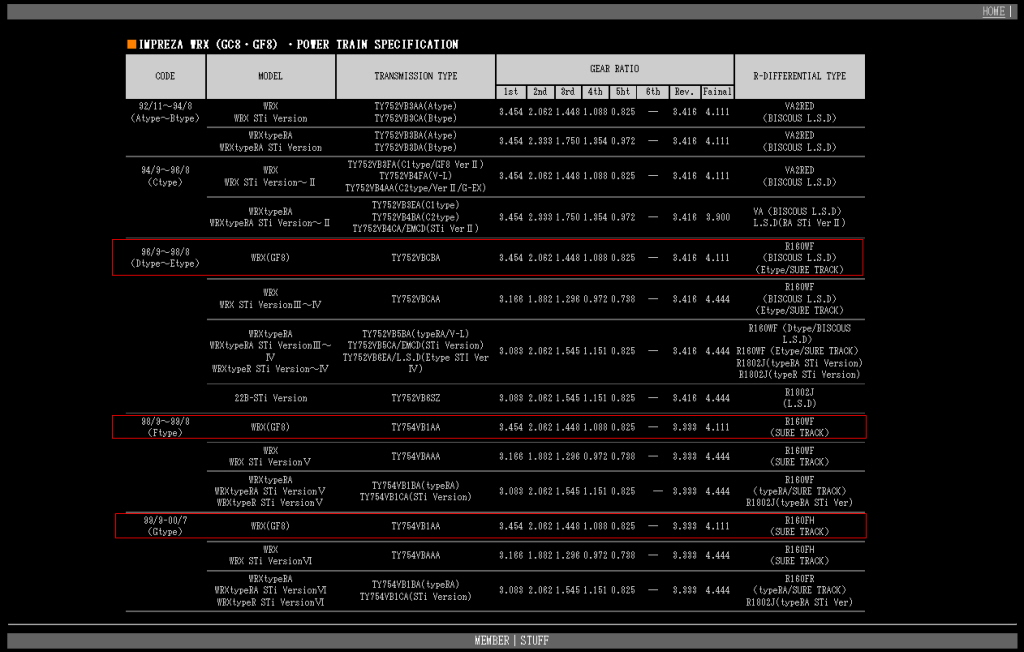Select the 96/9~98/8 (Dtype~Etype) code cell
The width and height of the screenshot is (1024, 652).
[165, 257]
